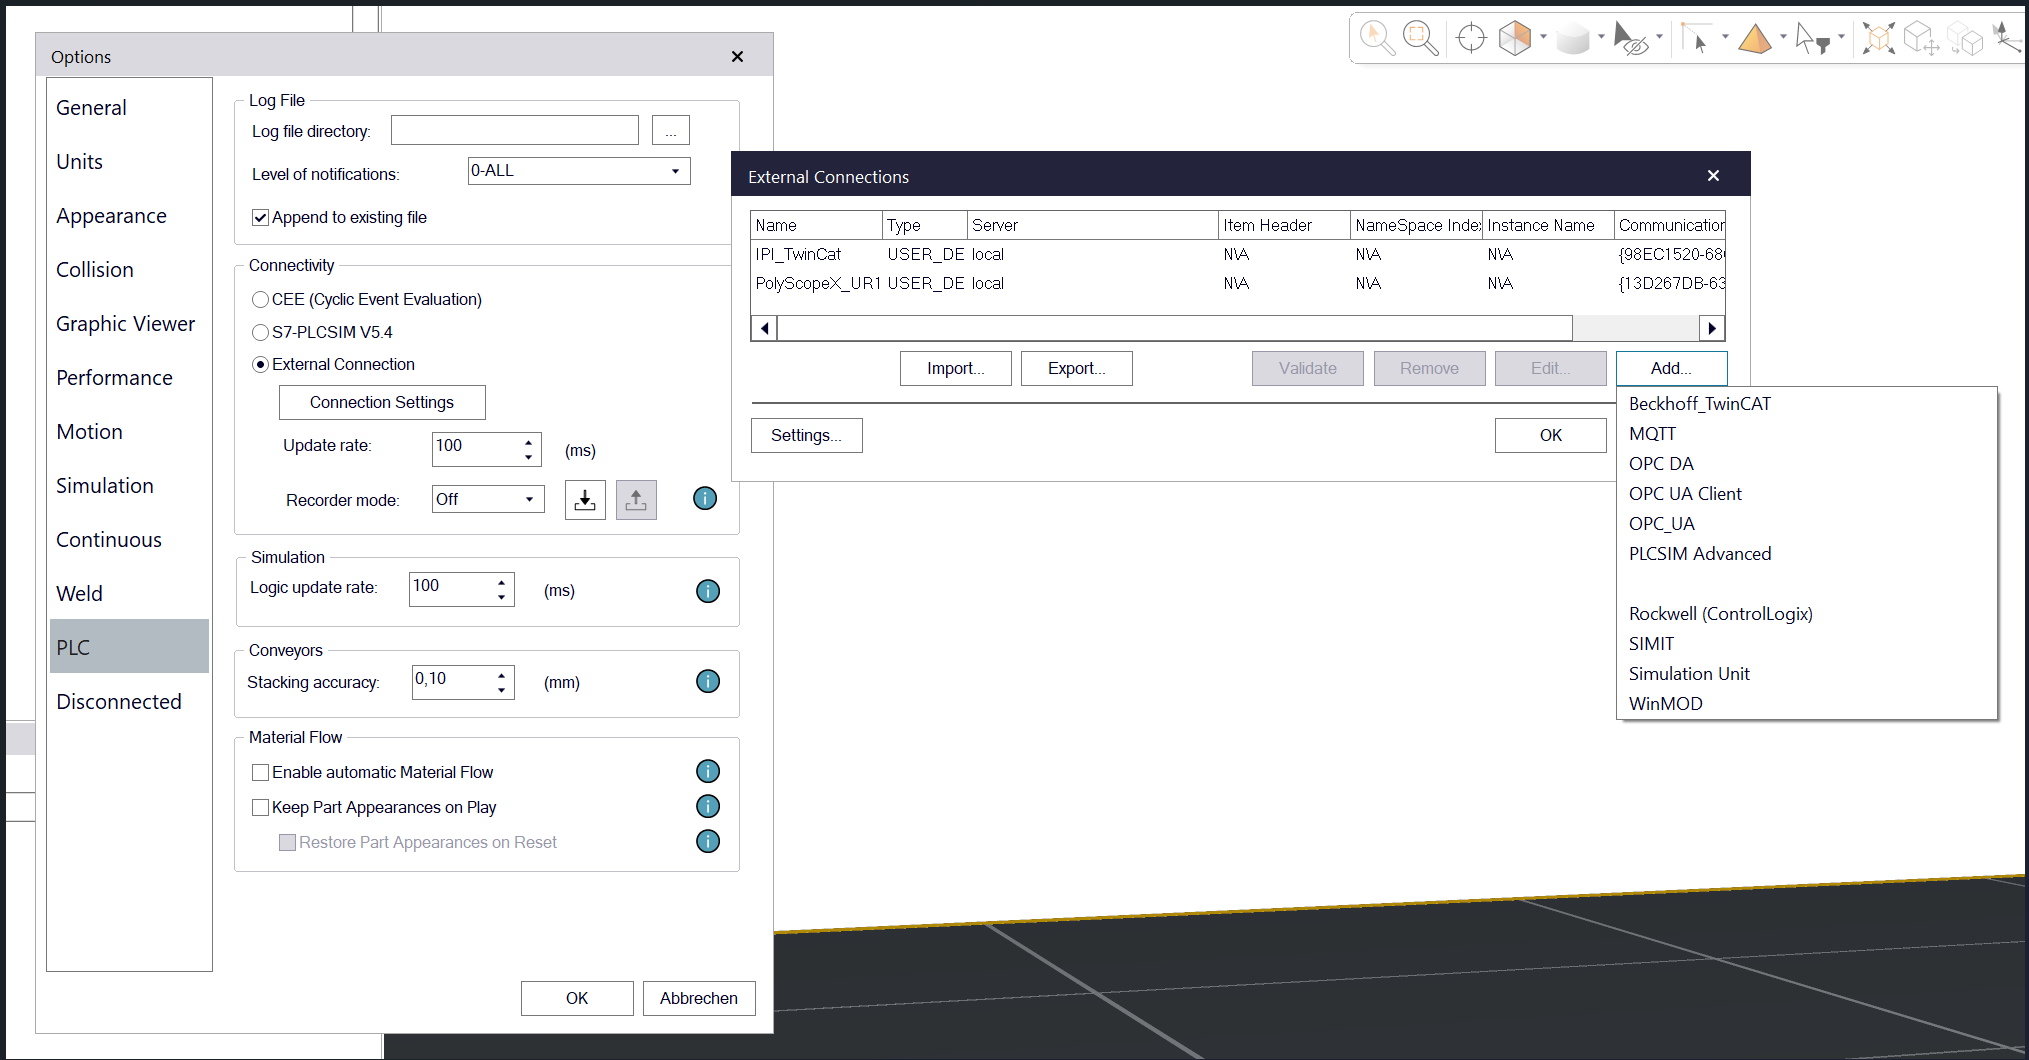2029x1060 pixels.
Task: Click the cursor with crossed-eye icon
Action: coord(1631,39)
